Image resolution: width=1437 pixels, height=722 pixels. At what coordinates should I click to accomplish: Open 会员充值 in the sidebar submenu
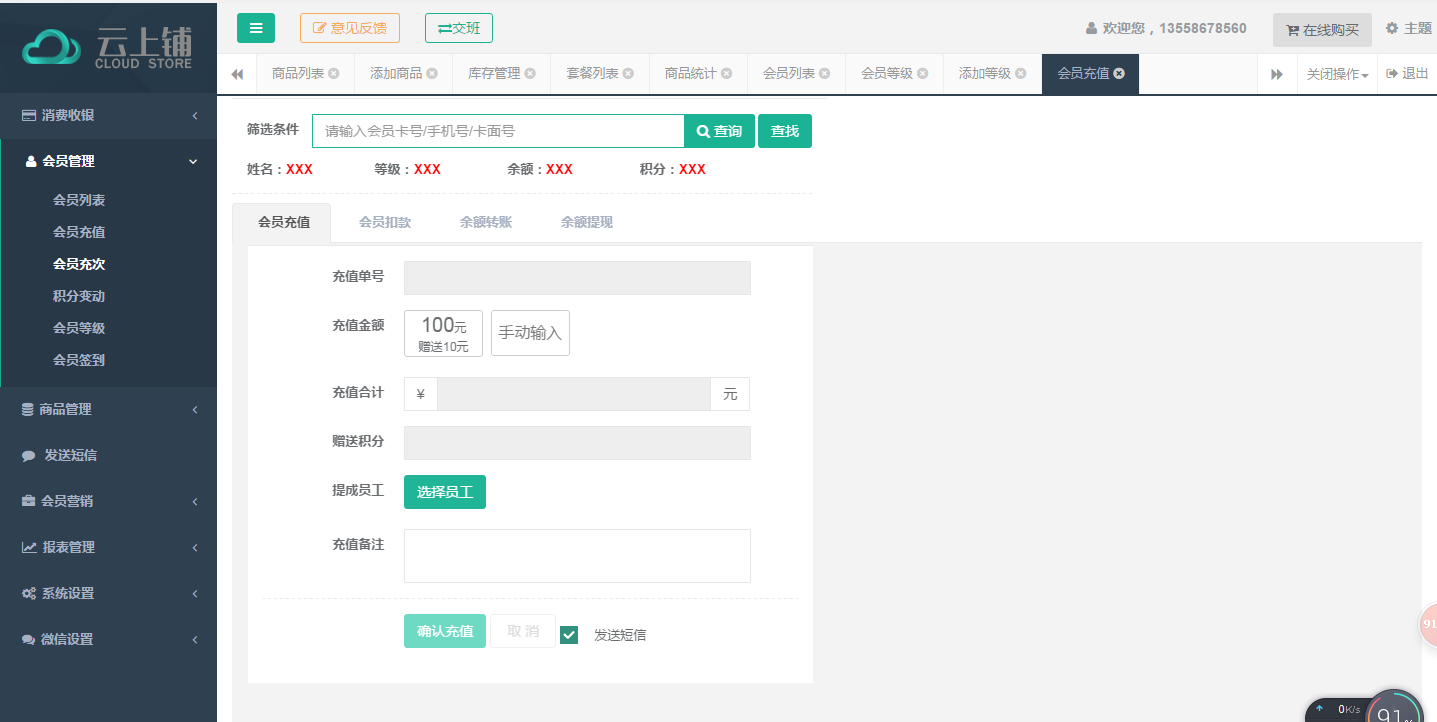79,232
